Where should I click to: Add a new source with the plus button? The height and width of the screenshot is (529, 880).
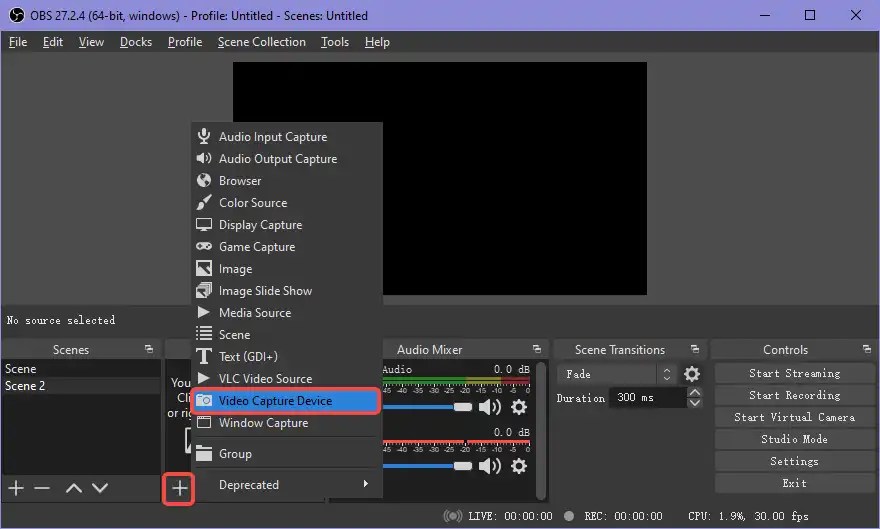pos(179,489)
